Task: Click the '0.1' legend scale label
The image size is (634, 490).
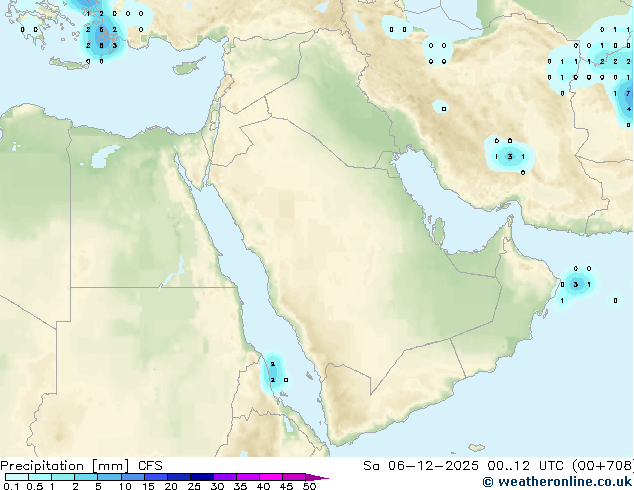Action: coord(11,486)
